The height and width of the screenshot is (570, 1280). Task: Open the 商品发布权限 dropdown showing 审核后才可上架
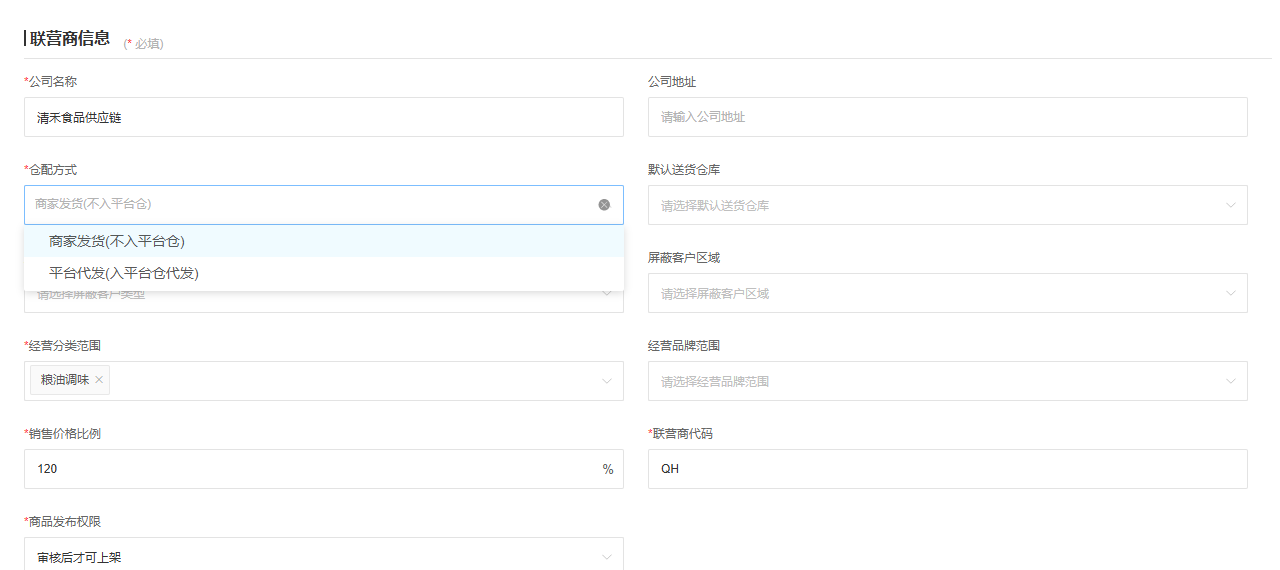(x=324, y=554)
